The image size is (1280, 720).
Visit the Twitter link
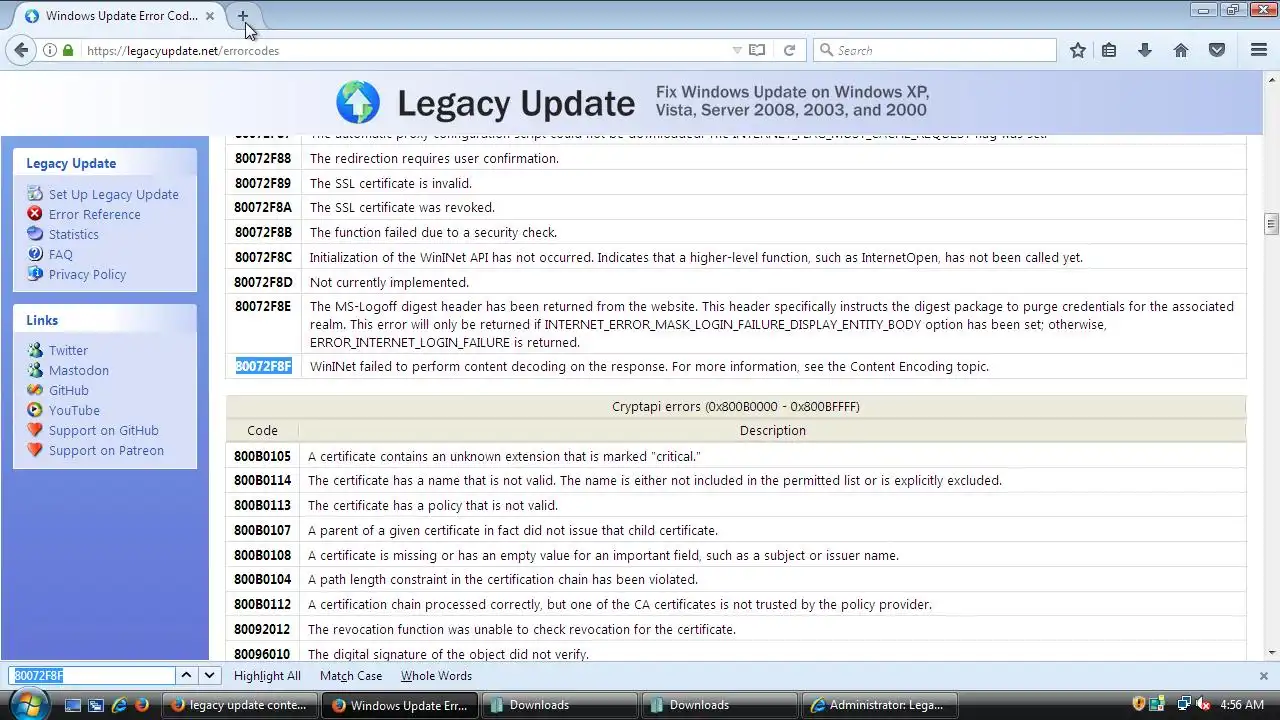68,350
